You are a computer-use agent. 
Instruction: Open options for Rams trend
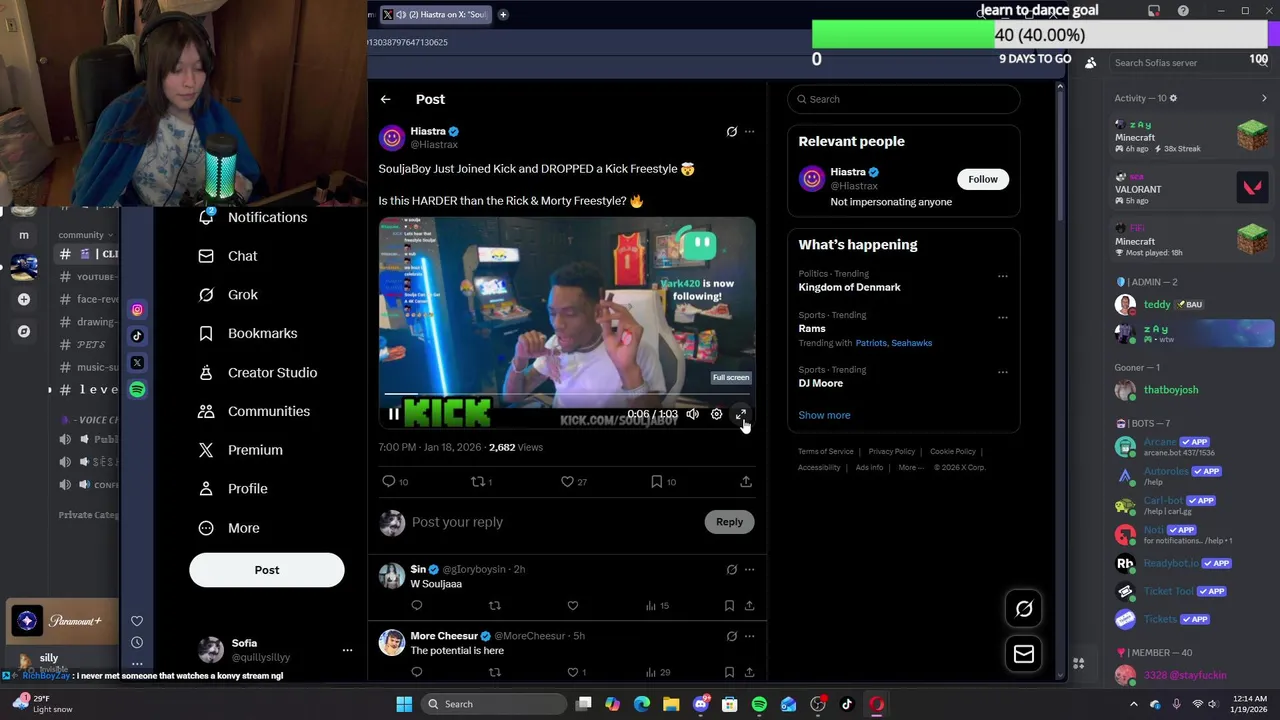point(1002,317)
